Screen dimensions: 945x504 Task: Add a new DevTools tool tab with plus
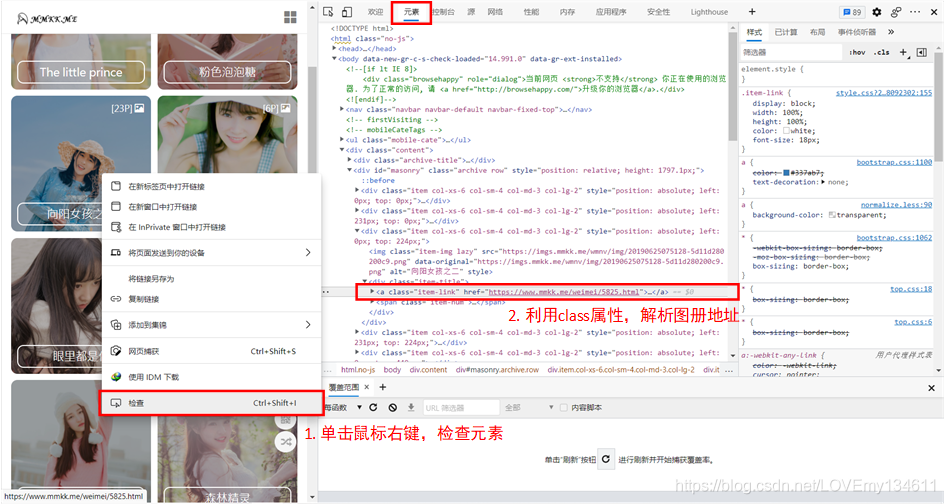point(752,12)
